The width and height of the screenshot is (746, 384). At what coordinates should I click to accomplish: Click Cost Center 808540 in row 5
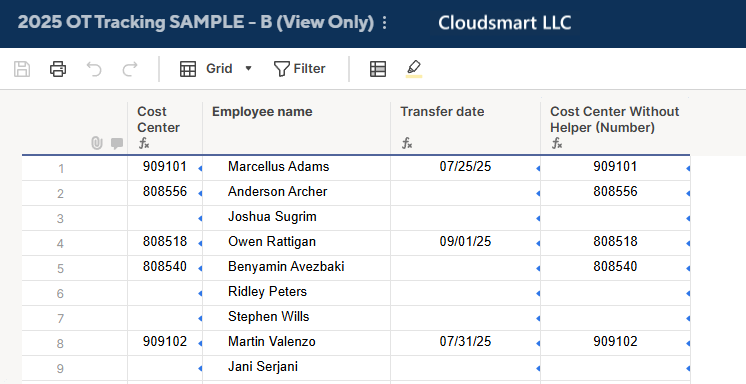click(165, 268)
